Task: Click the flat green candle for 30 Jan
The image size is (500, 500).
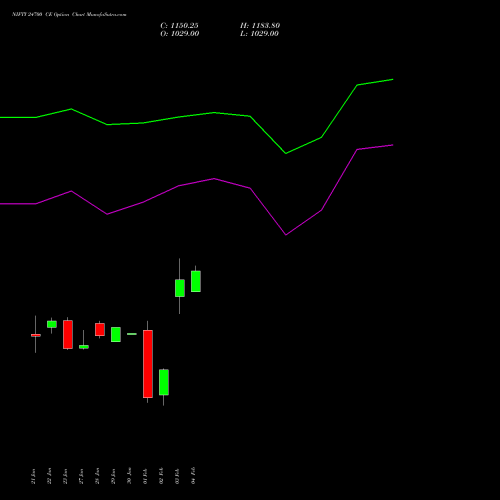Action: pyautogui.click(x=132, y=334)
